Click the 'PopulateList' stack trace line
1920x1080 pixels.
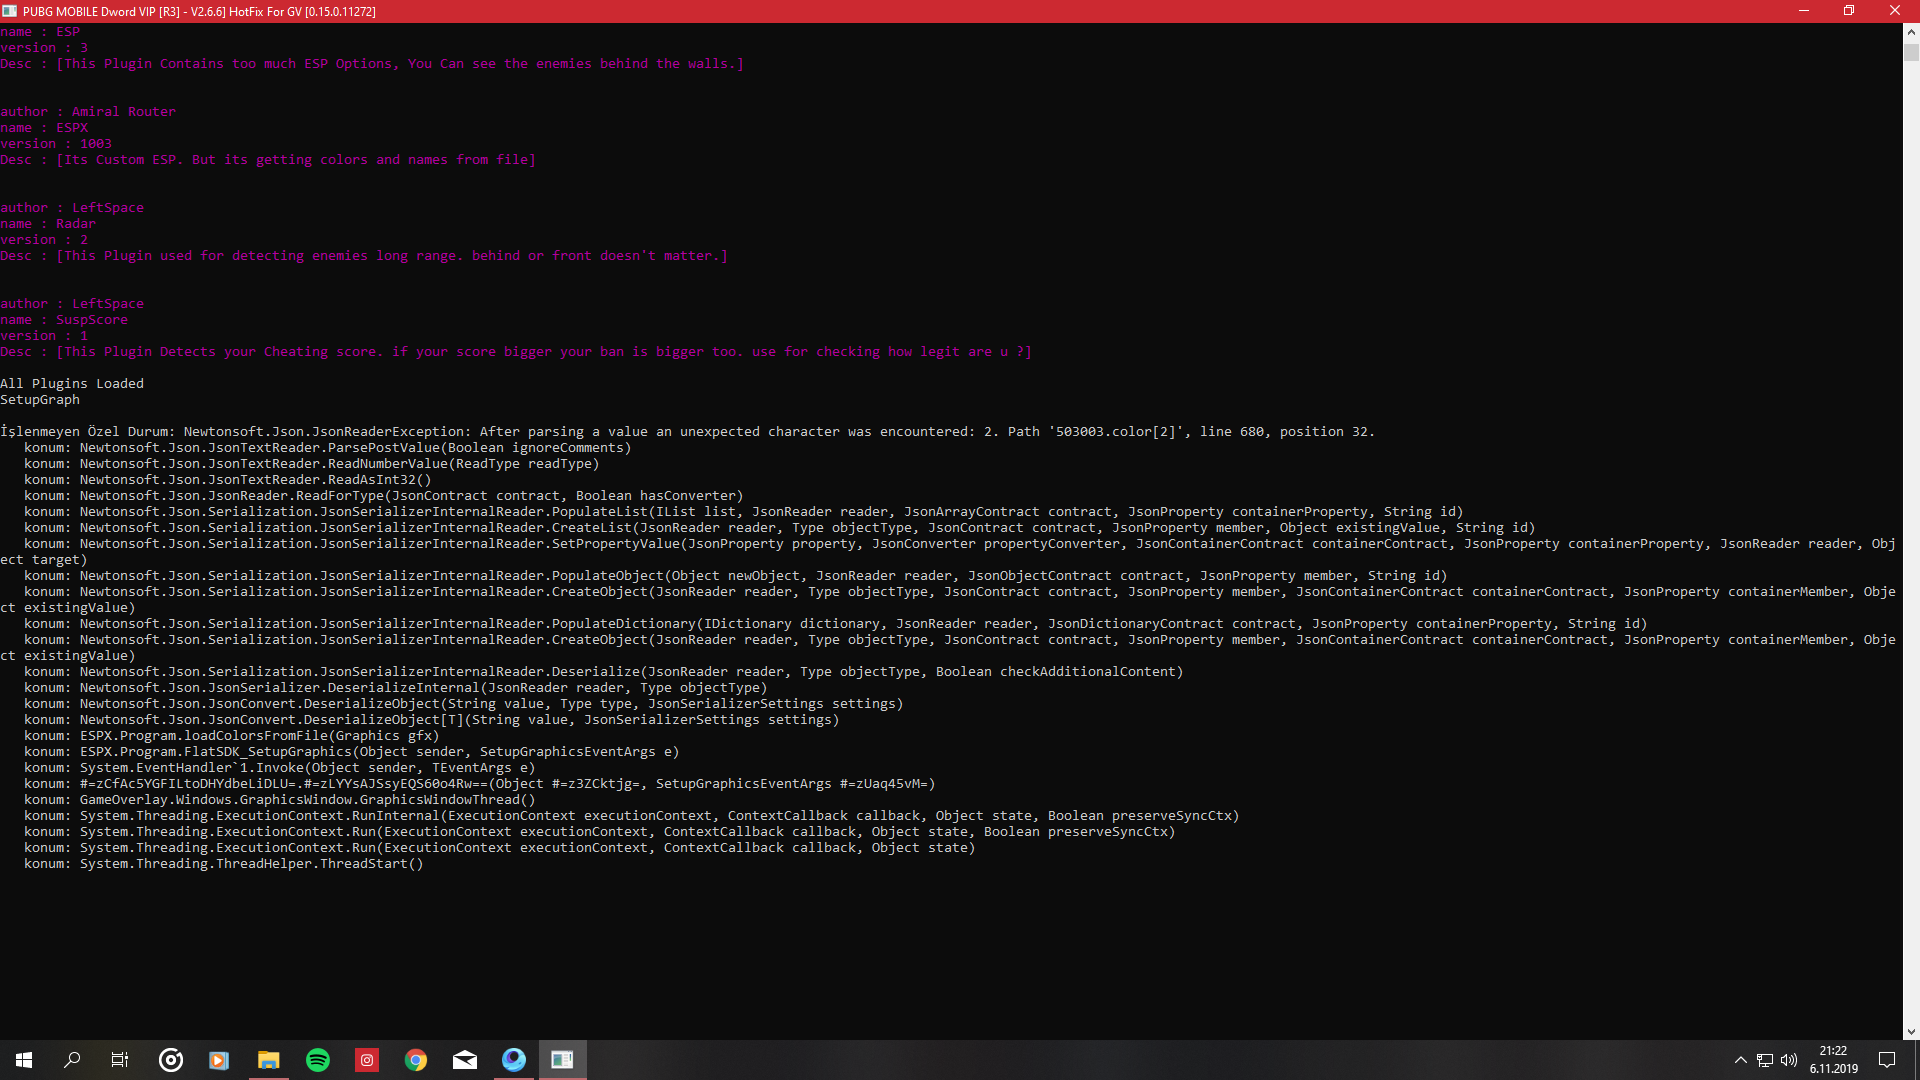point(744,512)
